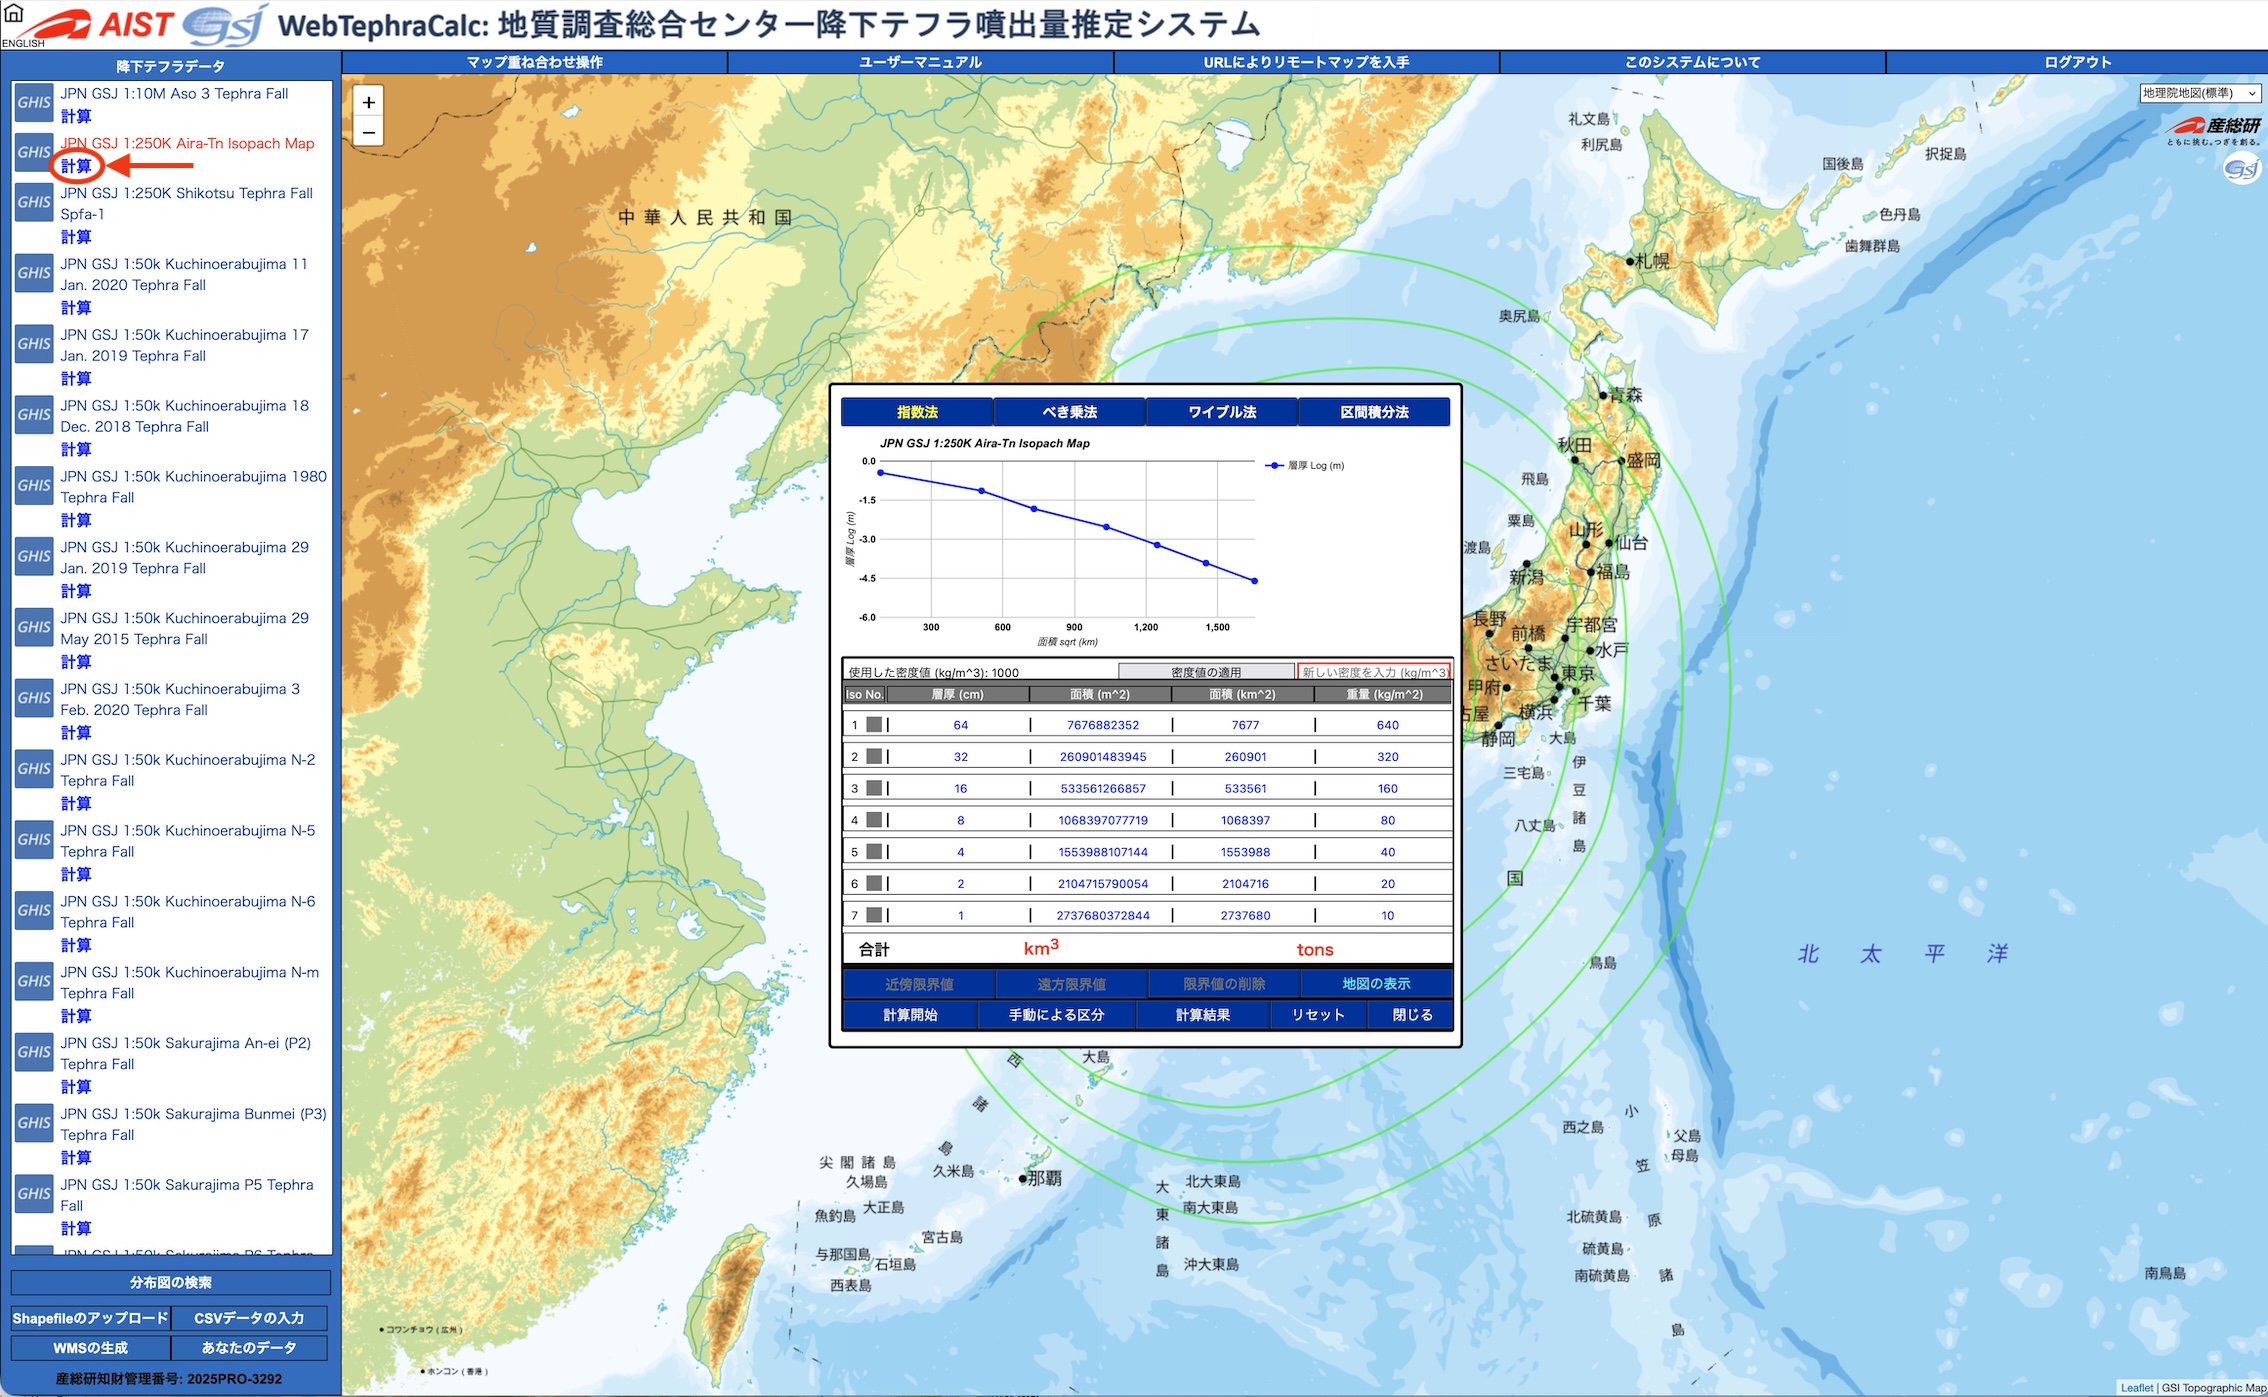Click 計算 under Aira-Tn Isopach Map
The image size is (2268, 1397).
click(x=76, y=166)
